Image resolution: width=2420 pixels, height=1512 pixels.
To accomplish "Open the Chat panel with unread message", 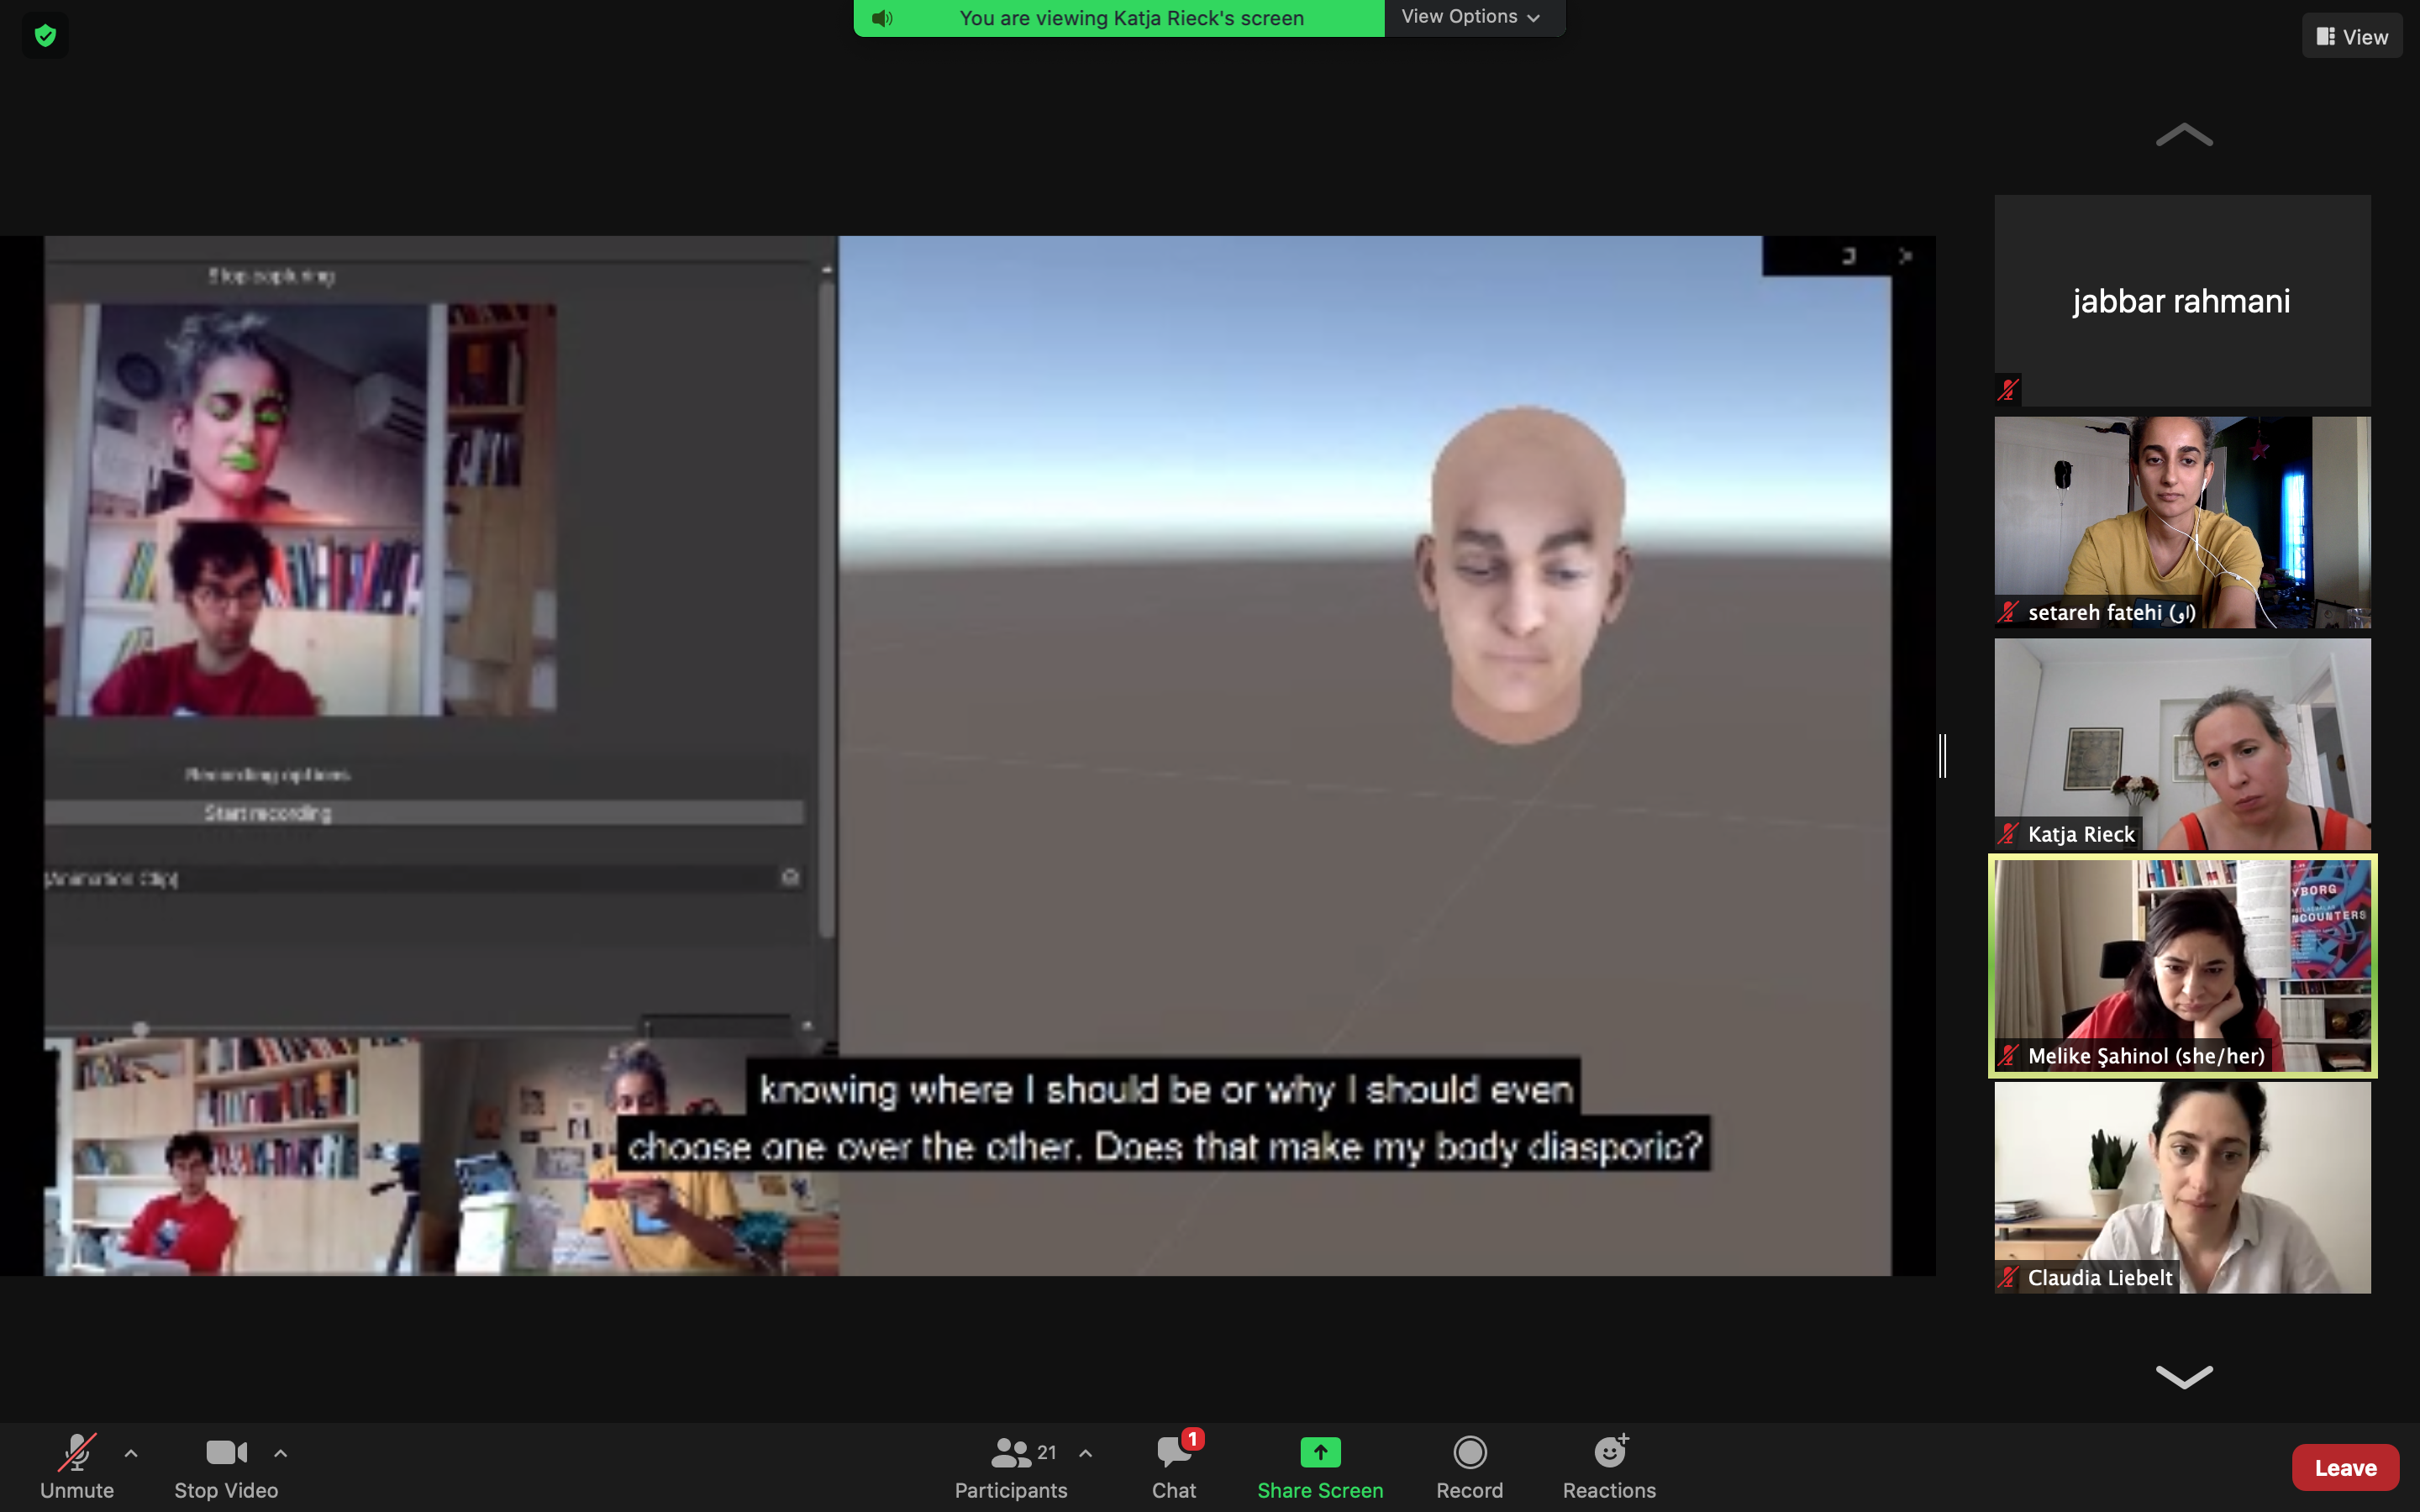I will 1174,1465.
